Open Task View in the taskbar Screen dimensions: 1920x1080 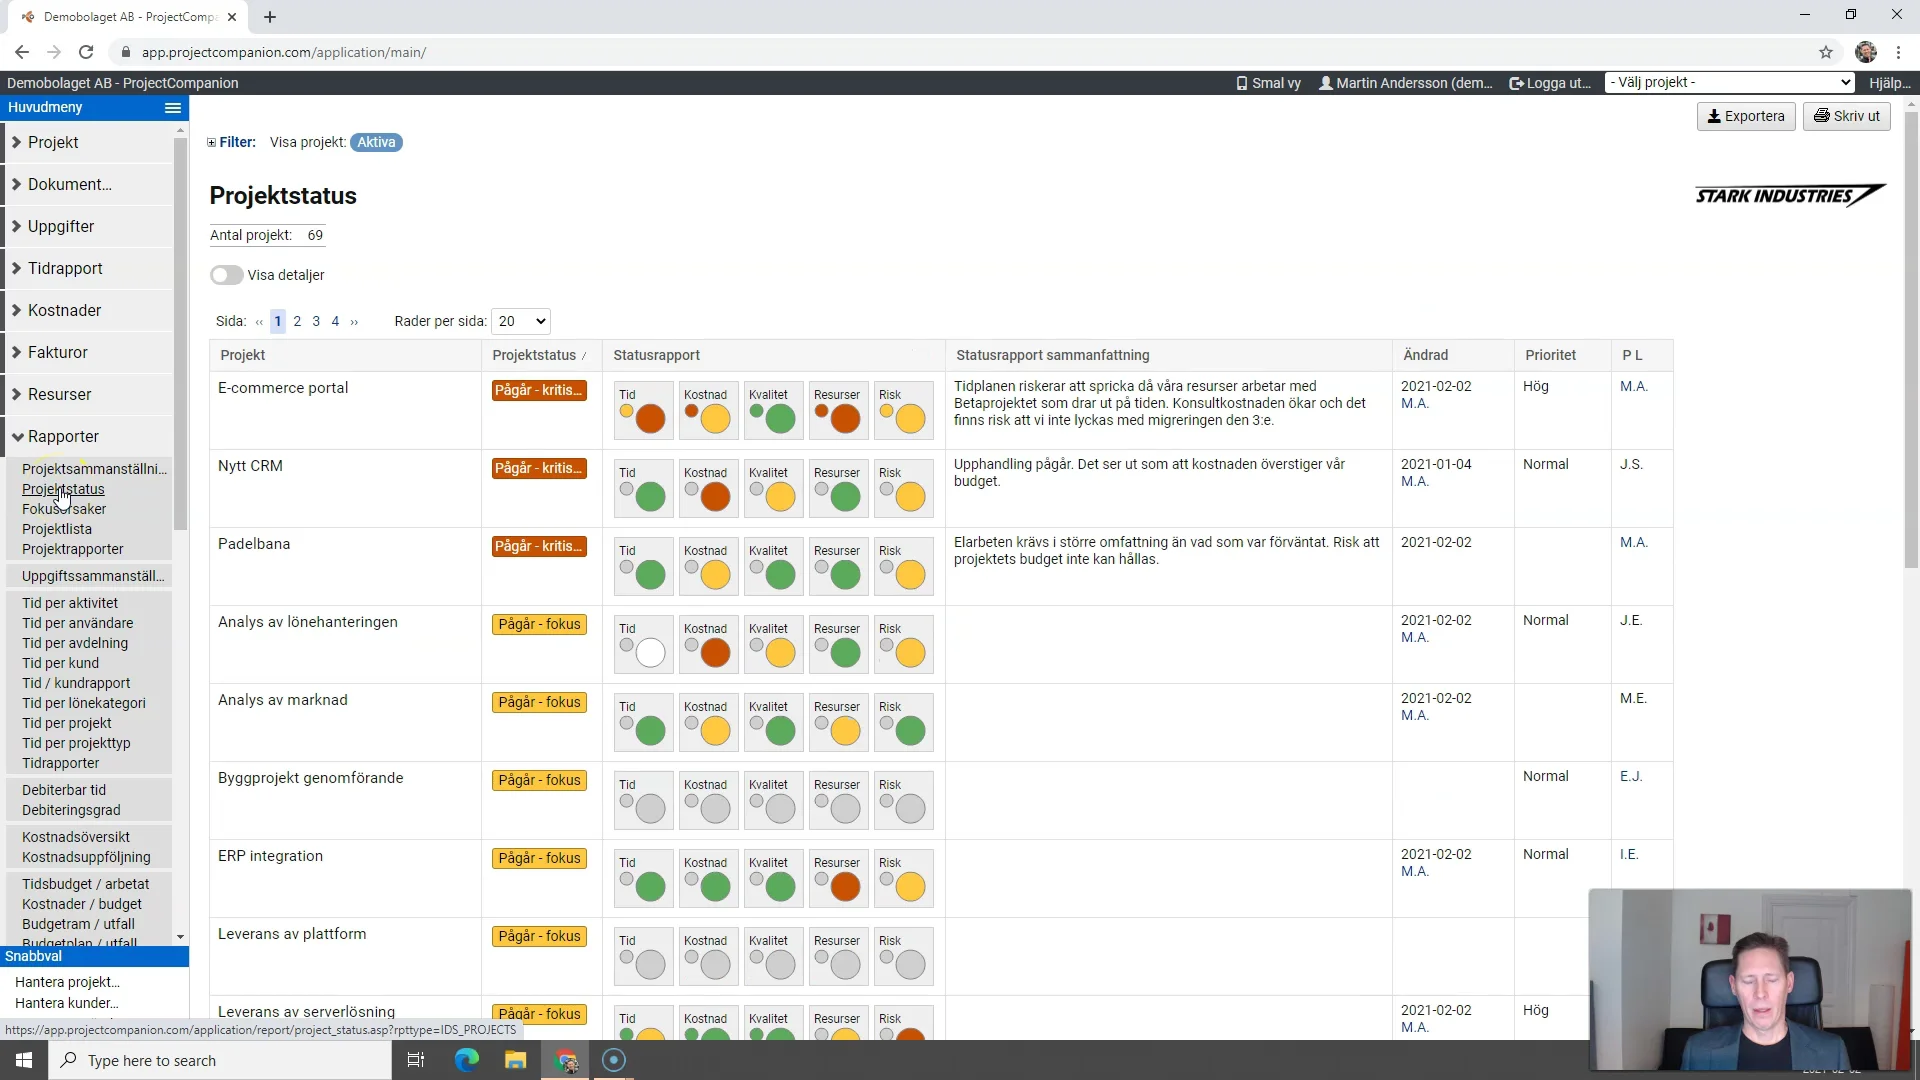pyautogui.click(x=416, y=1060)
